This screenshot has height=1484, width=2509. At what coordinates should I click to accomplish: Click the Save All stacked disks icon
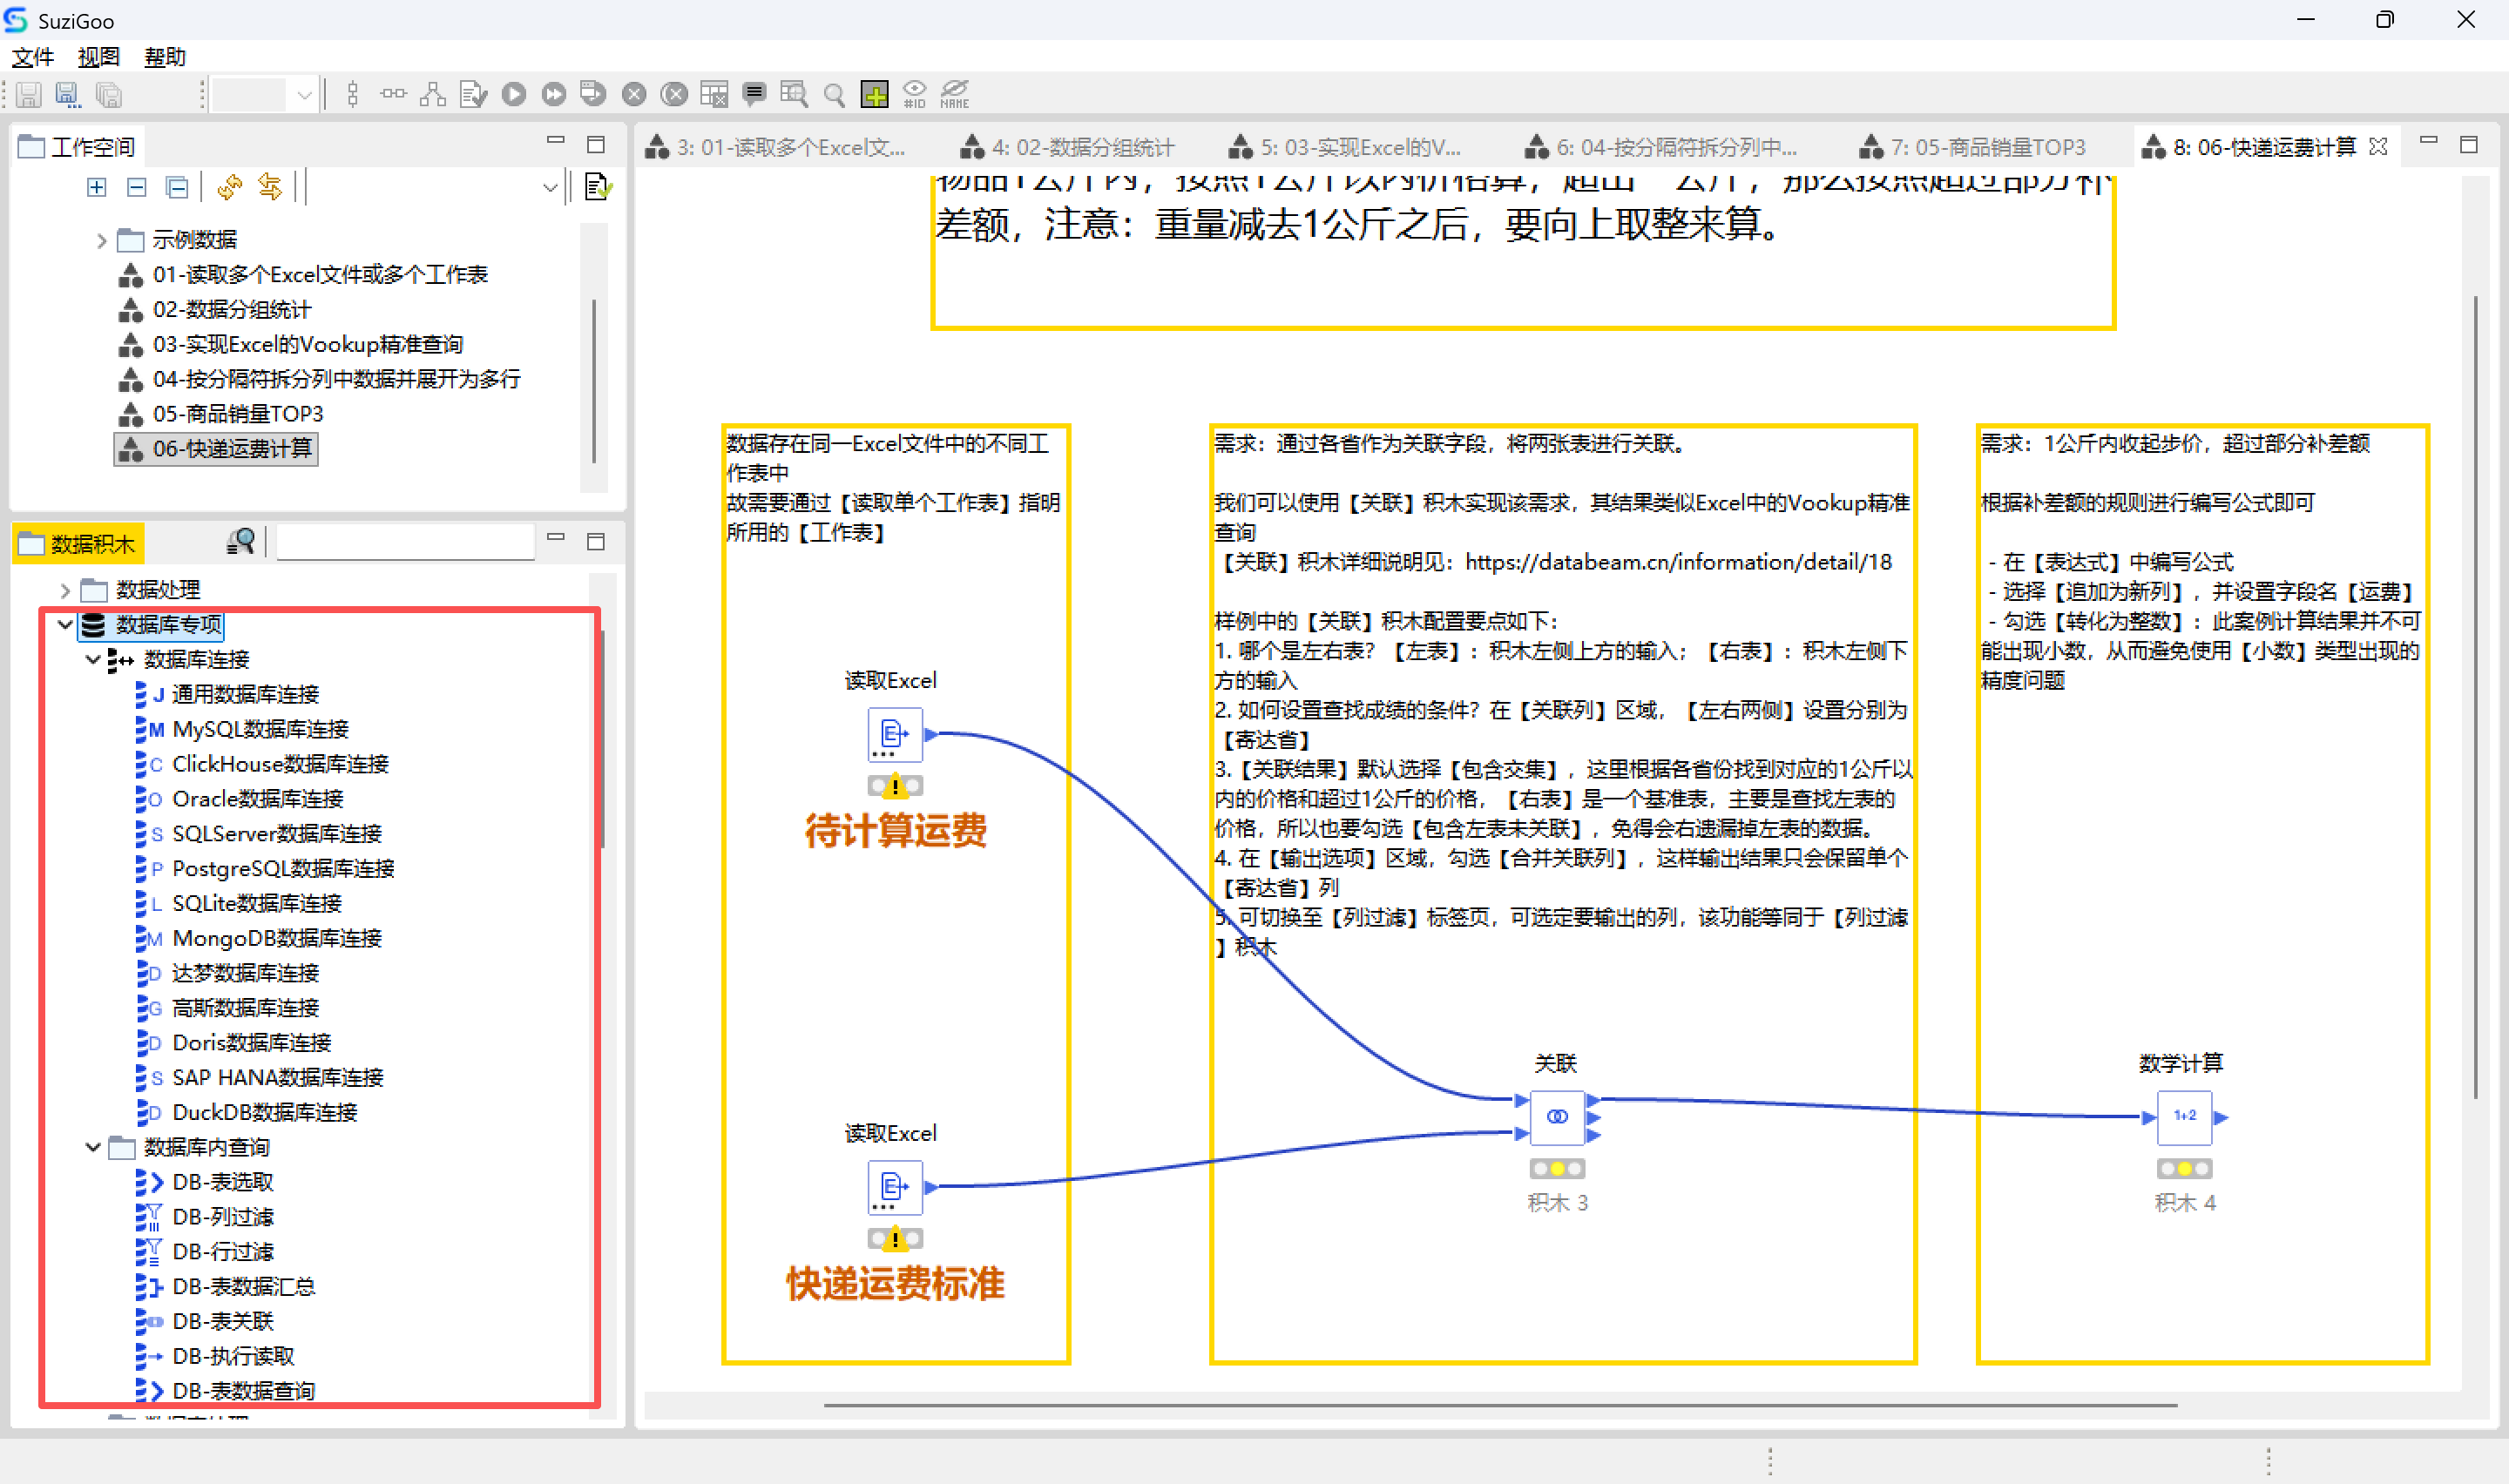(108, 95)
